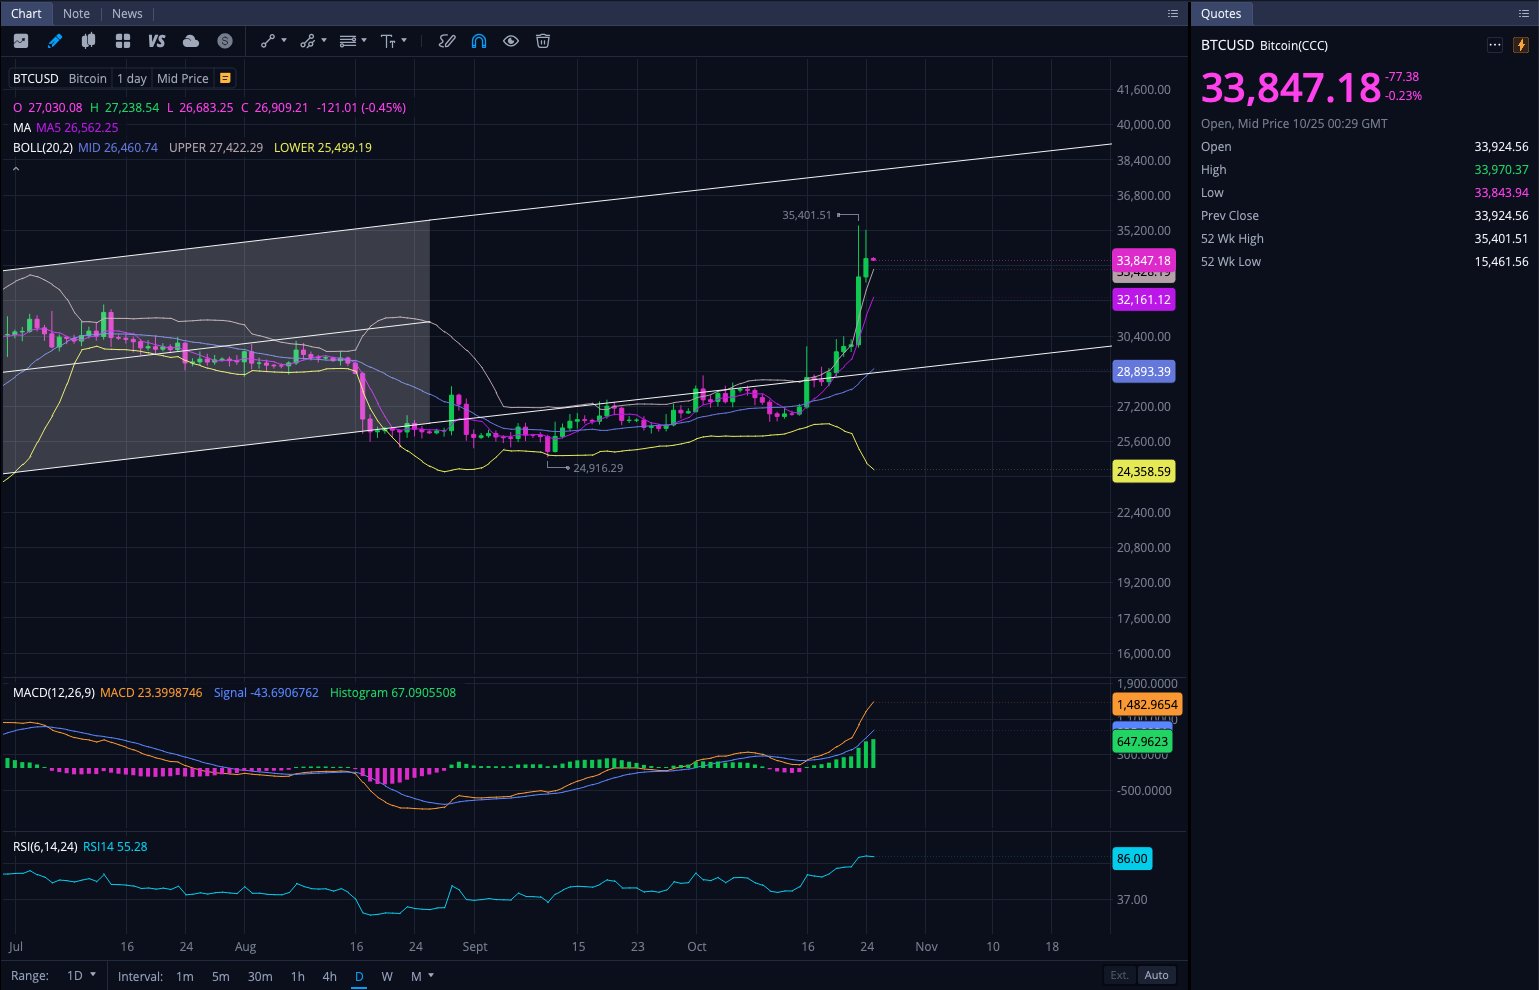Image resolution: width=1539 pixels, height=990 pixels.
Task: Open the M interval dropdown
Action: click(422, 976)
